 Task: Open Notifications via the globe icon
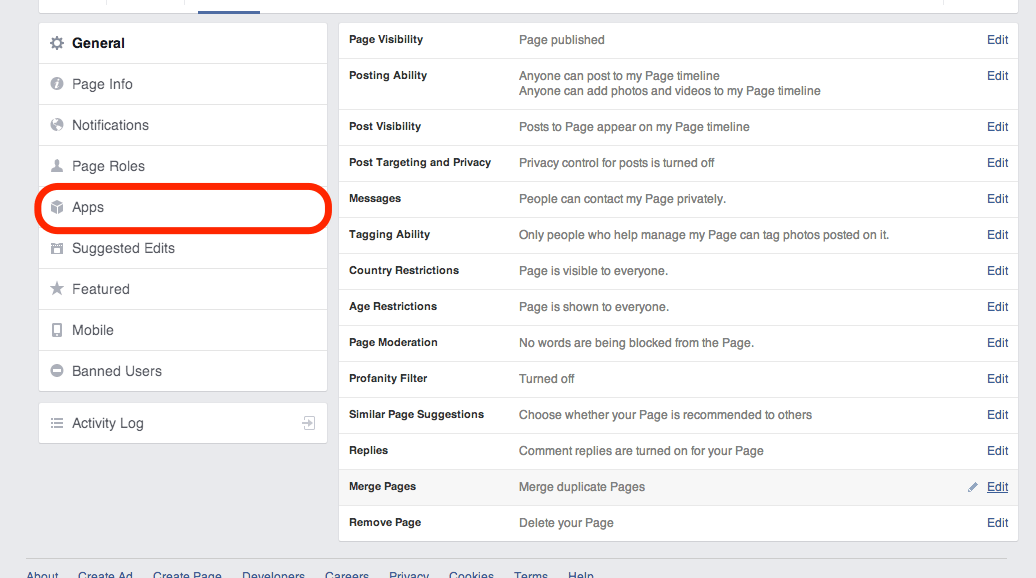[x=56, y=125]
